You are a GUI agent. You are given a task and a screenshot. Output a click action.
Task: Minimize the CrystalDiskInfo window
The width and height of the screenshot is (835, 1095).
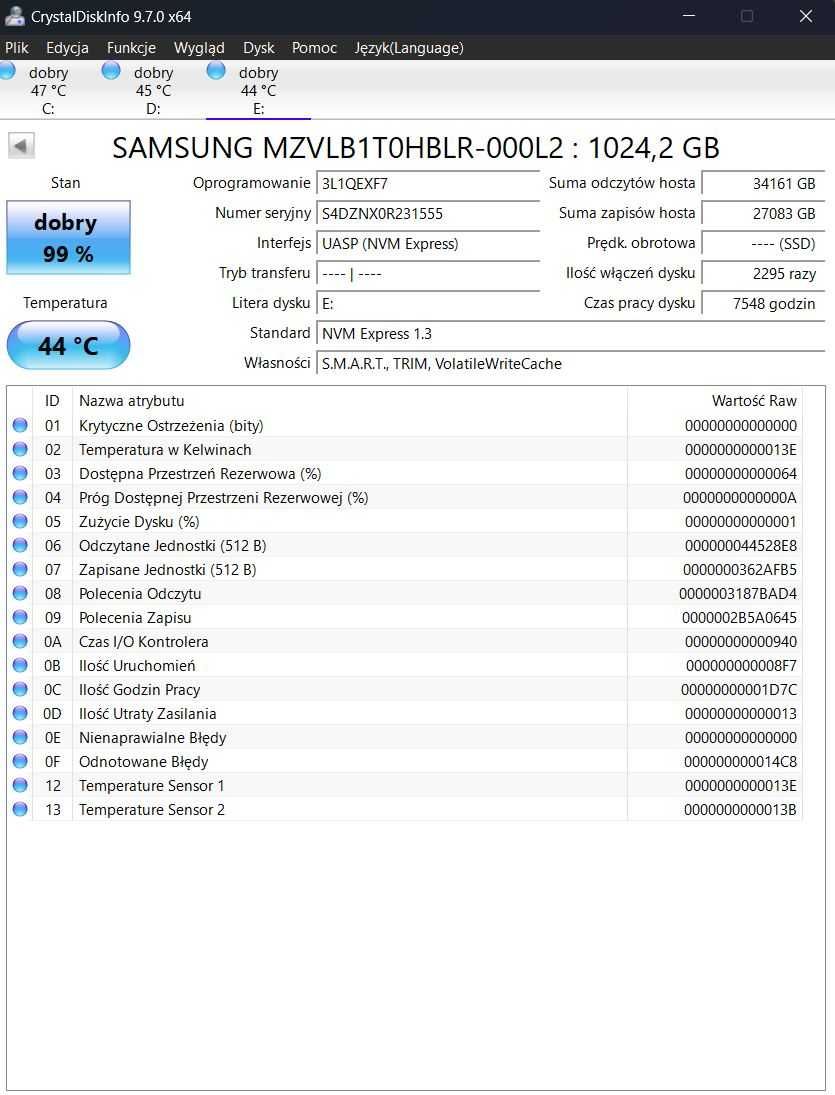(x=689, y=15)
